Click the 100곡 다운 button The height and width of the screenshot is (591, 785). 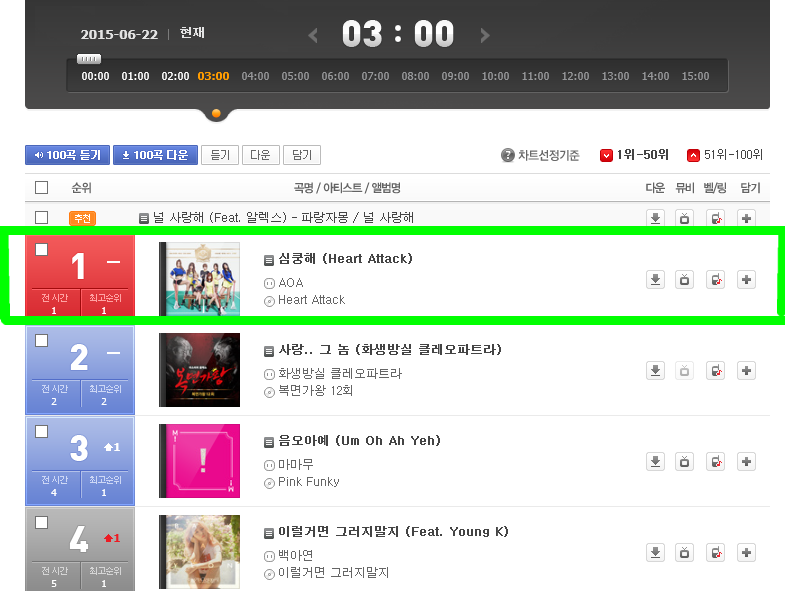pos(156,155)
